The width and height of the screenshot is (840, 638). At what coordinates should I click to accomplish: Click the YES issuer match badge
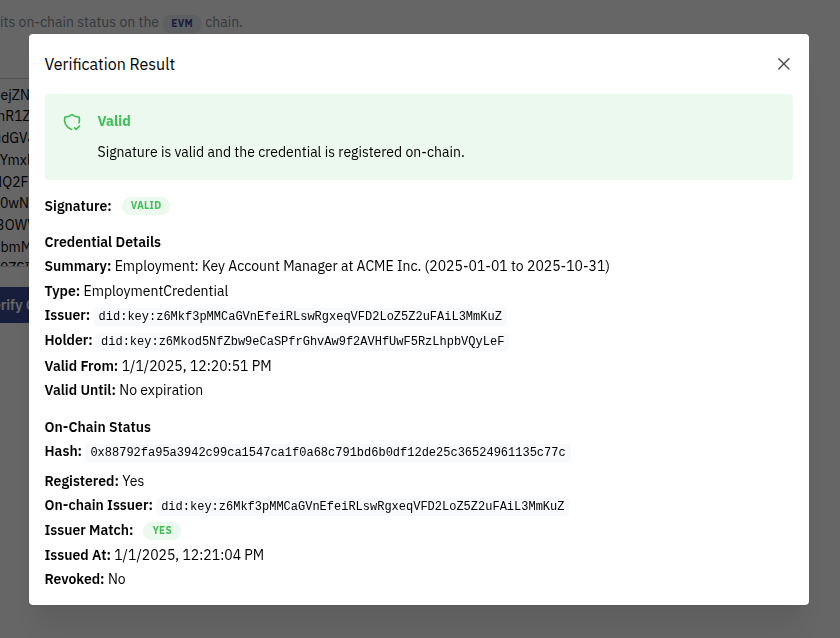click(161, 530)
